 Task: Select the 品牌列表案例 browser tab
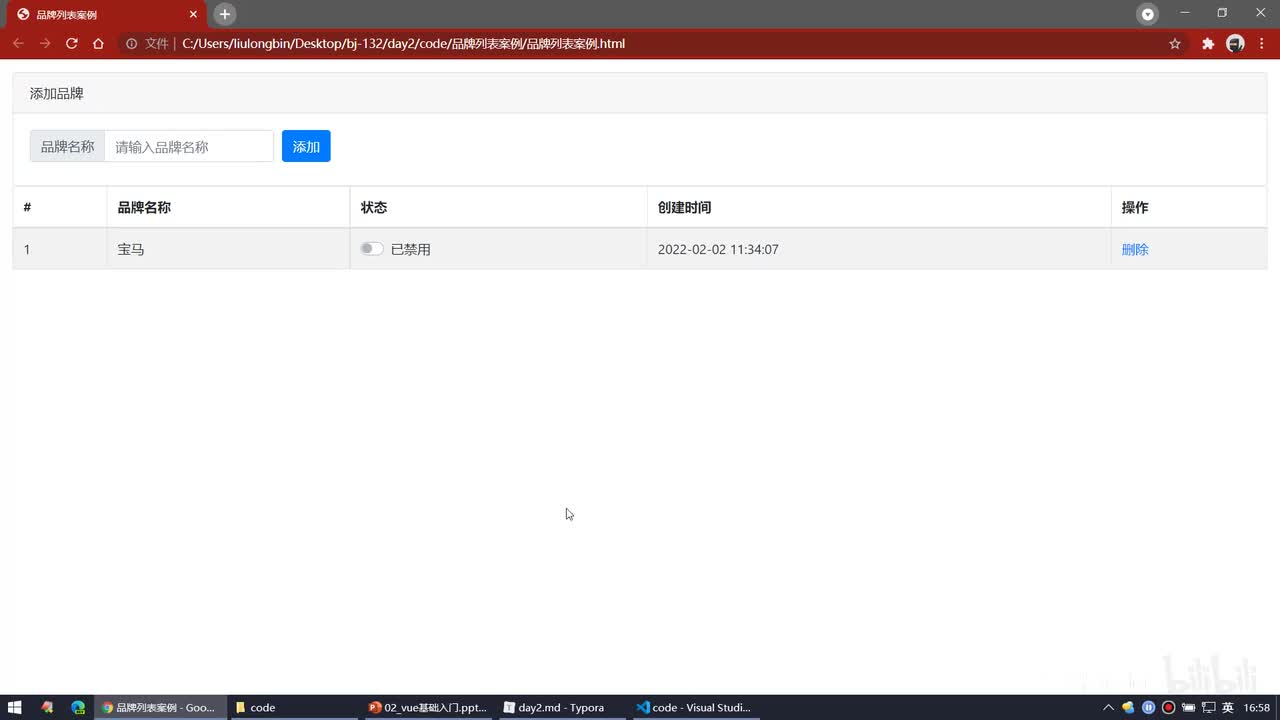tap(105, 15)
